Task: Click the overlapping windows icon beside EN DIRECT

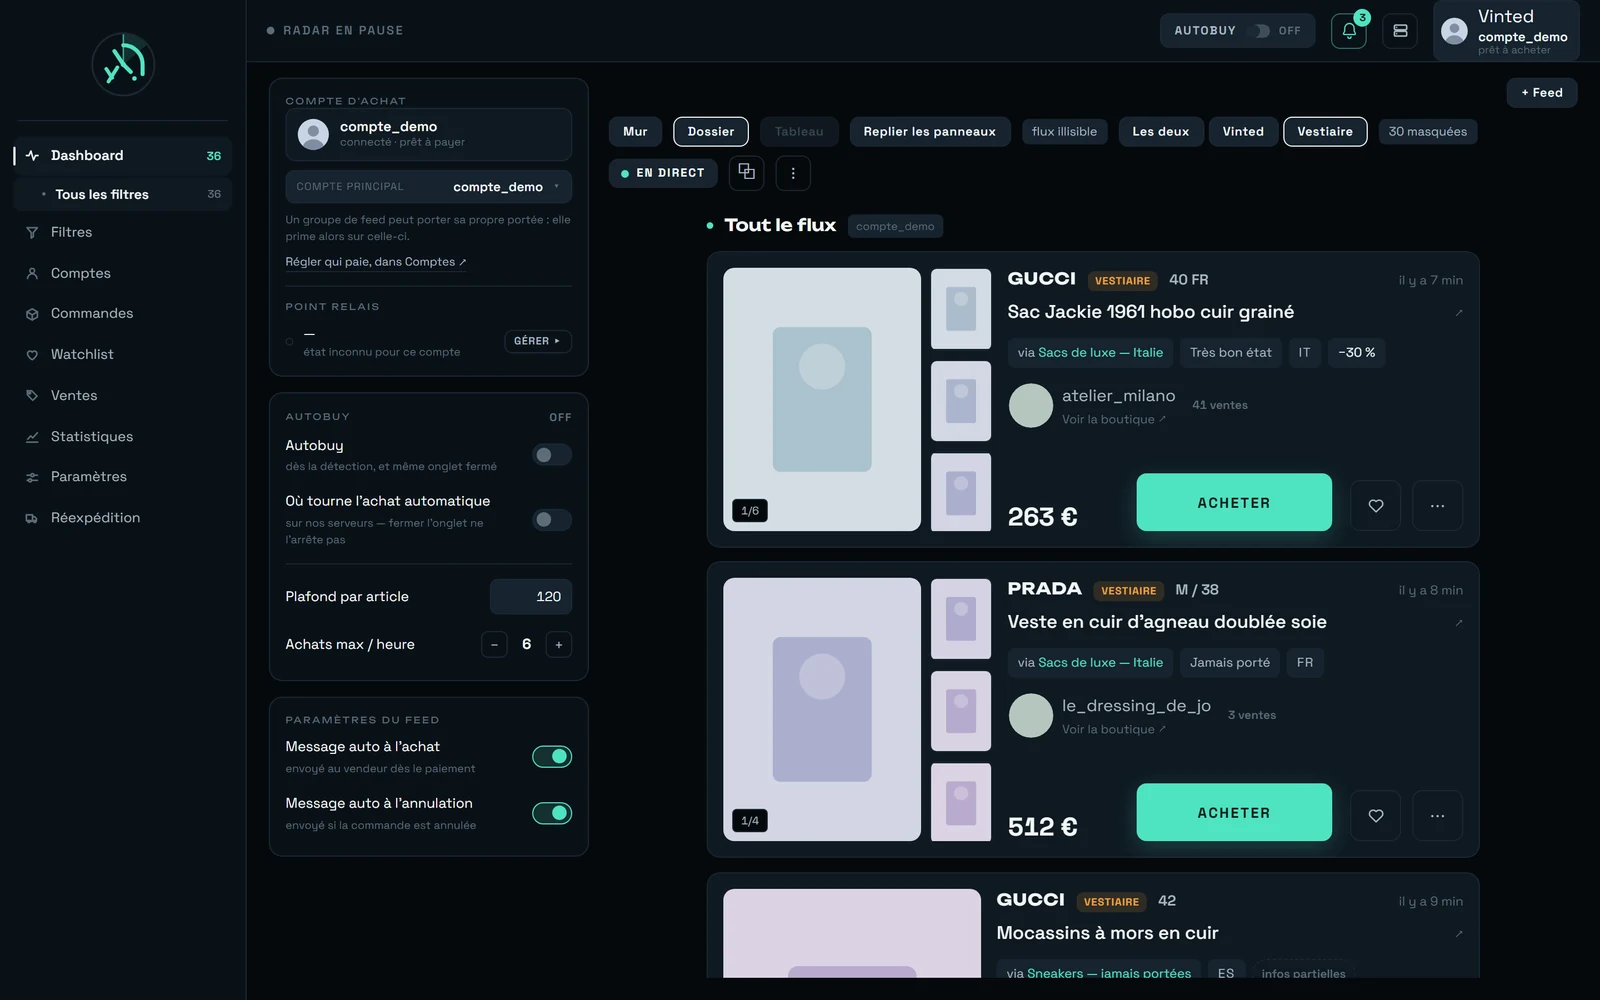Action: click(x=746, y=172)
